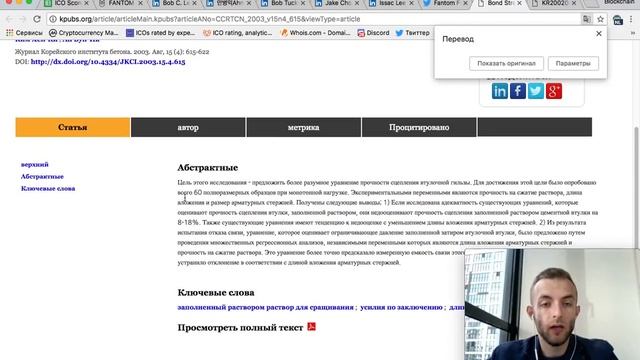Screen dimensions: 640x360
Task: Close the Bond Str browser tab
Action: (x=519, y=3)
